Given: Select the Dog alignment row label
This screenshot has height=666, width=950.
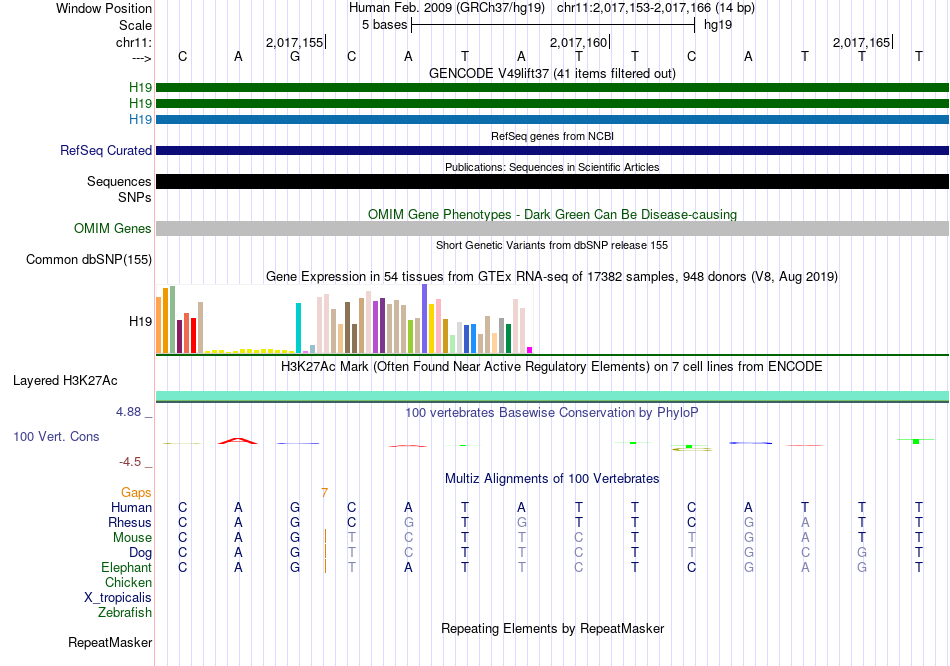Looking at the screenshot, I should [141, 553].
